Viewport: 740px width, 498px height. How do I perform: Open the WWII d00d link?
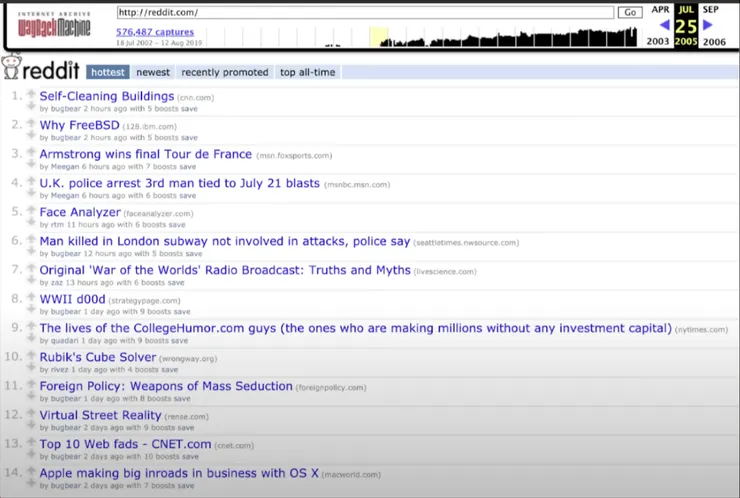72,299
